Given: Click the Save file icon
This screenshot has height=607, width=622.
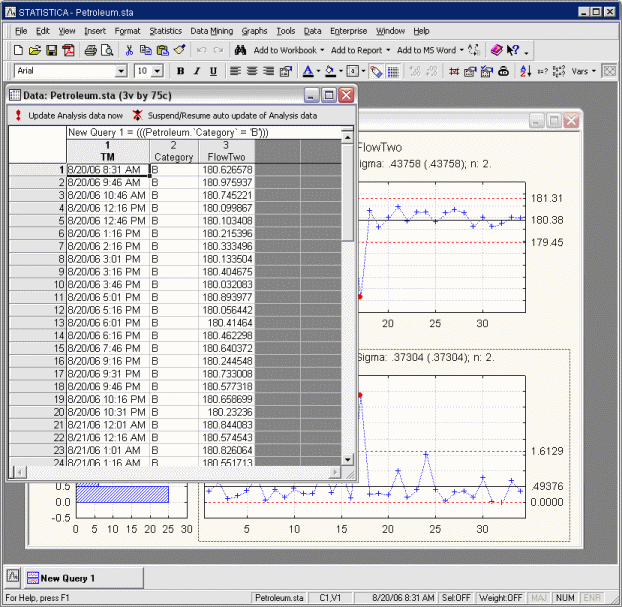Looking at the screenshot, I should click(51, 50).
